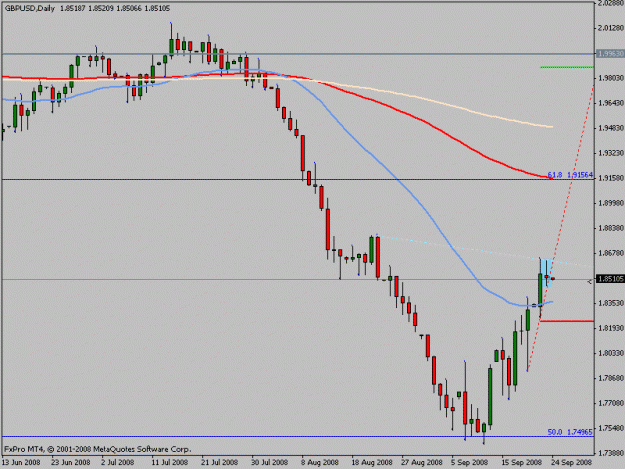The height and width of the screenshot is (469, 625).
Task: Click the 11 Jul 2008 date label
Action: pos(169,463)
